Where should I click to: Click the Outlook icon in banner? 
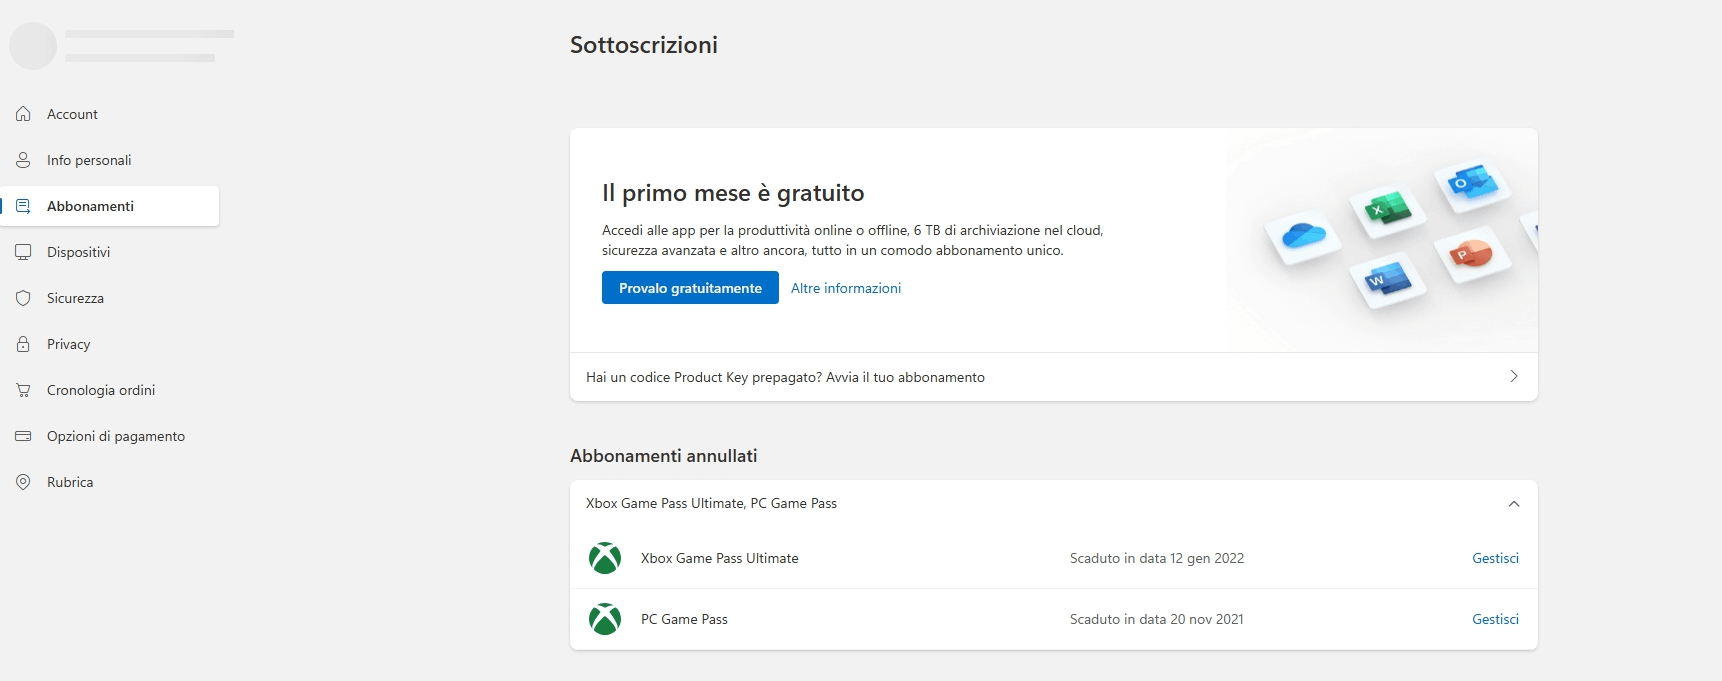click(x=1472, y=183)
